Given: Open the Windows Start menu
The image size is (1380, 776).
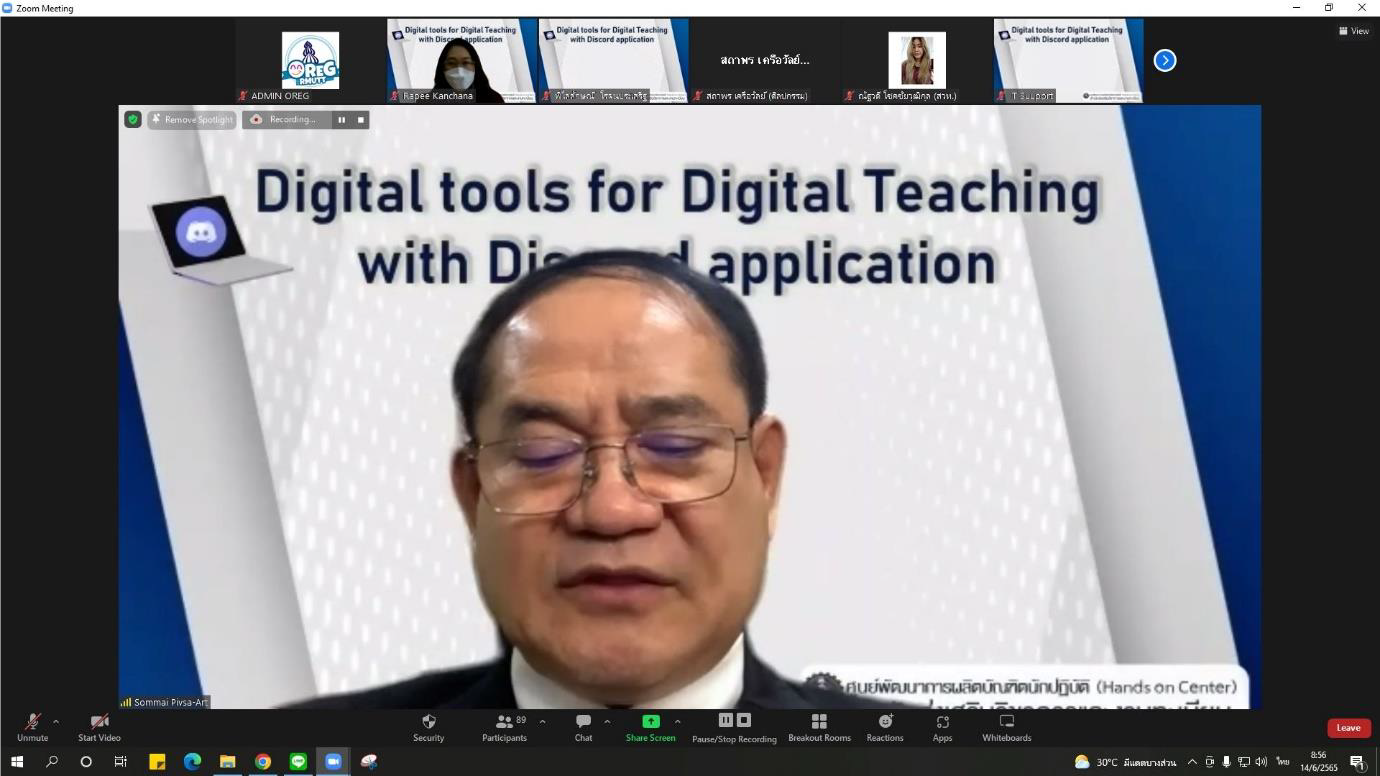Looking at the screenshot, I should 17,762.
